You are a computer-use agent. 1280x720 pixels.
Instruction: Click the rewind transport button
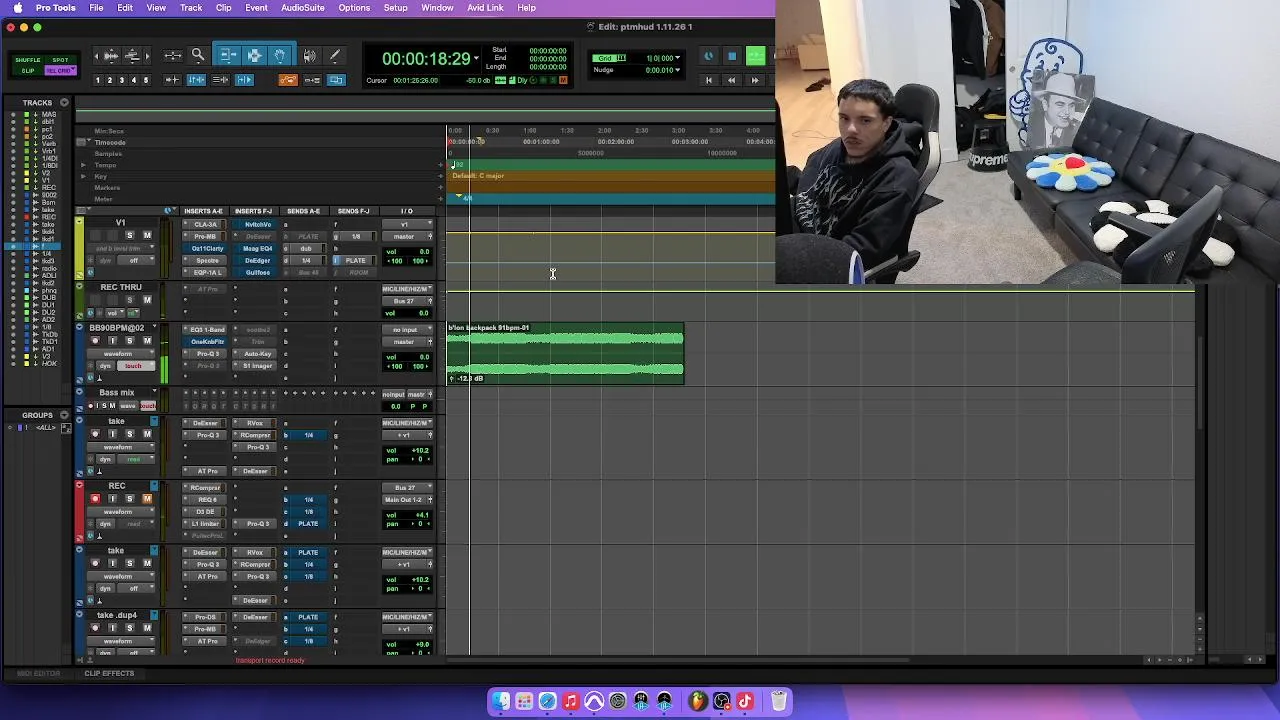pyautogui.click(x=731, y=80)
